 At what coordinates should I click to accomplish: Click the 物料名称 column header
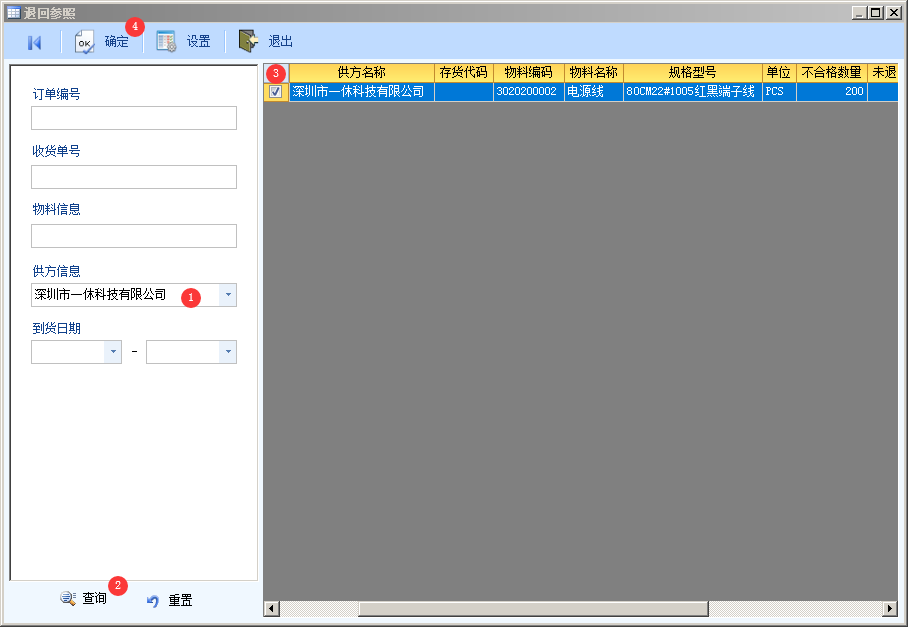[x=594, y=72]
